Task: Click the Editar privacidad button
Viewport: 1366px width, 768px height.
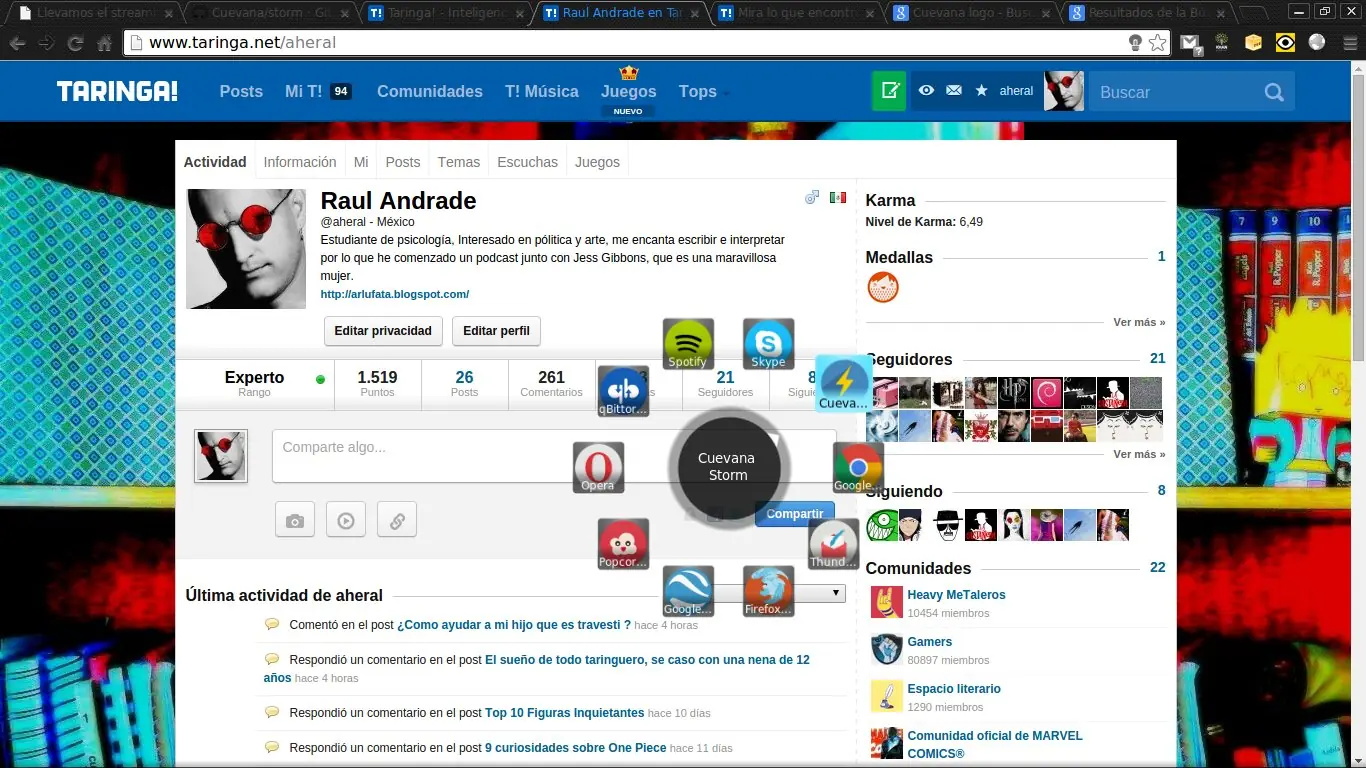Action: pos(383,331)
